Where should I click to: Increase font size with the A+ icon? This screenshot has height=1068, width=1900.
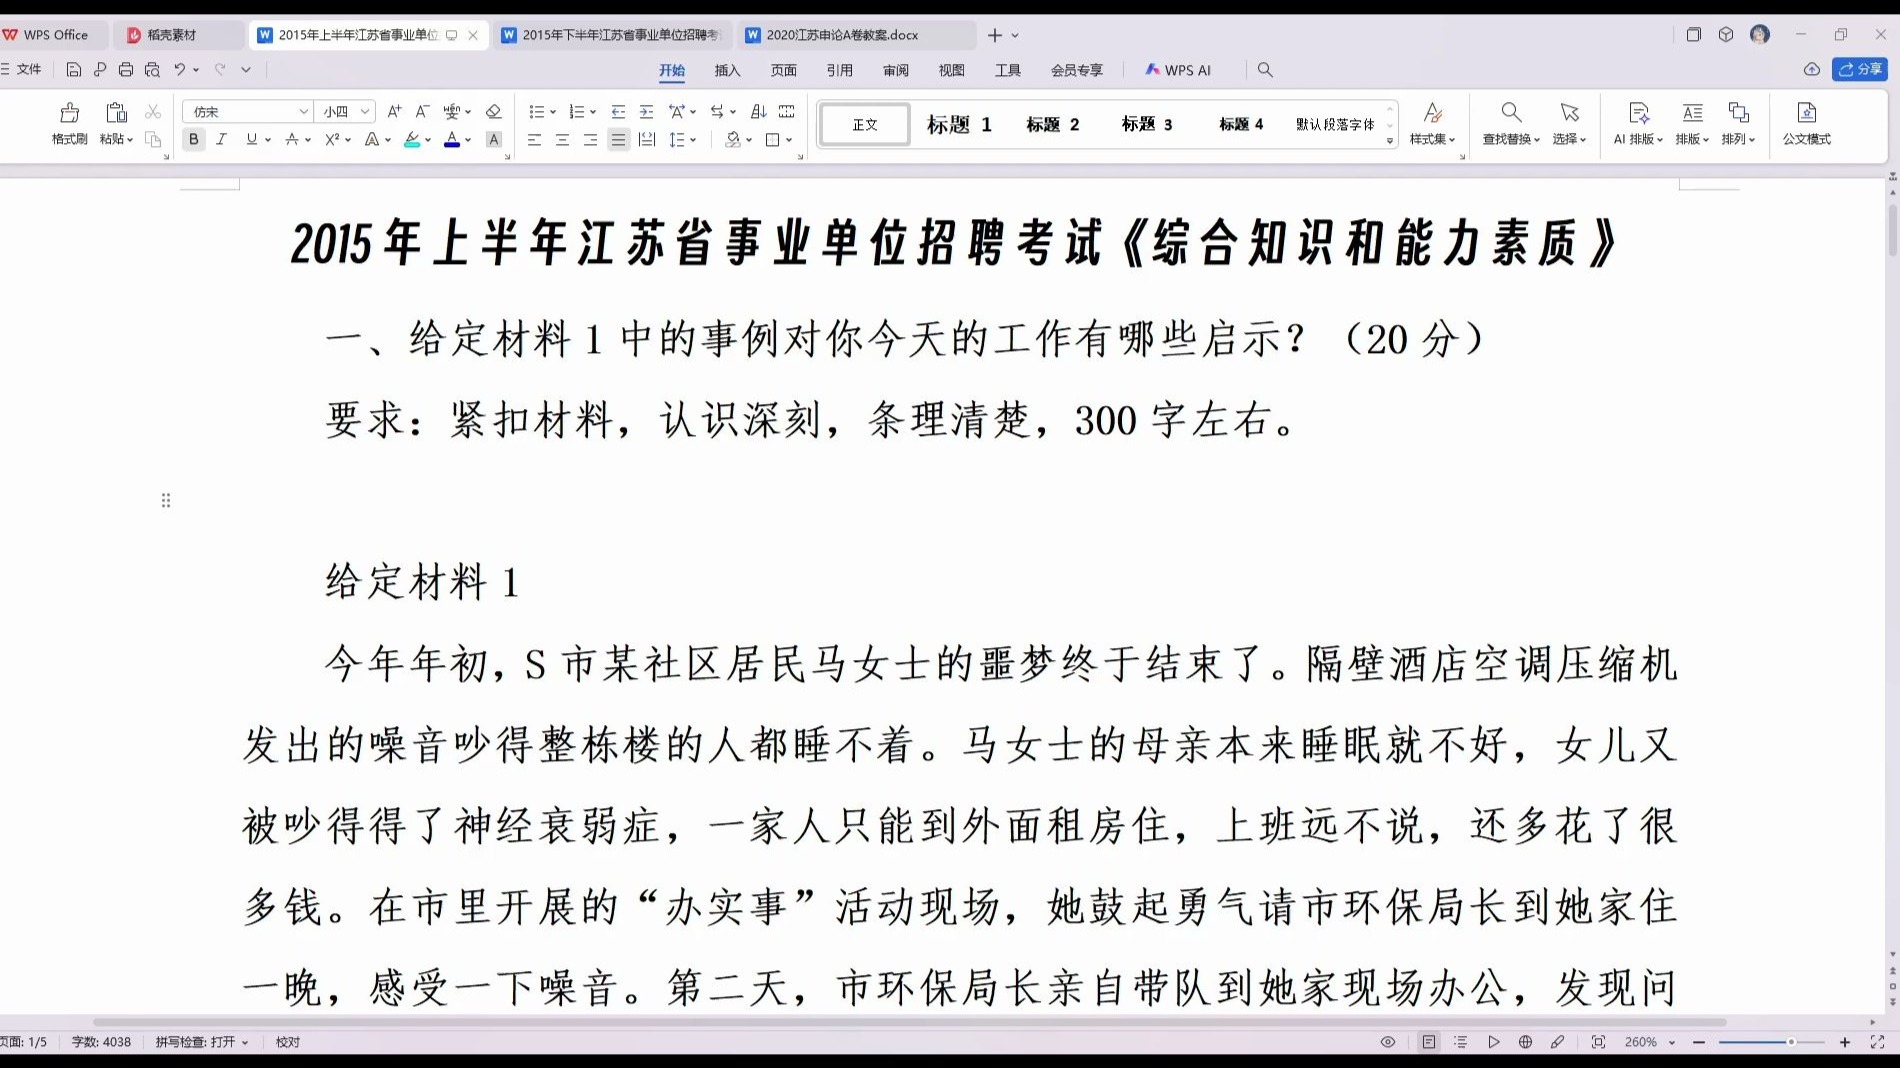(394, 111)
